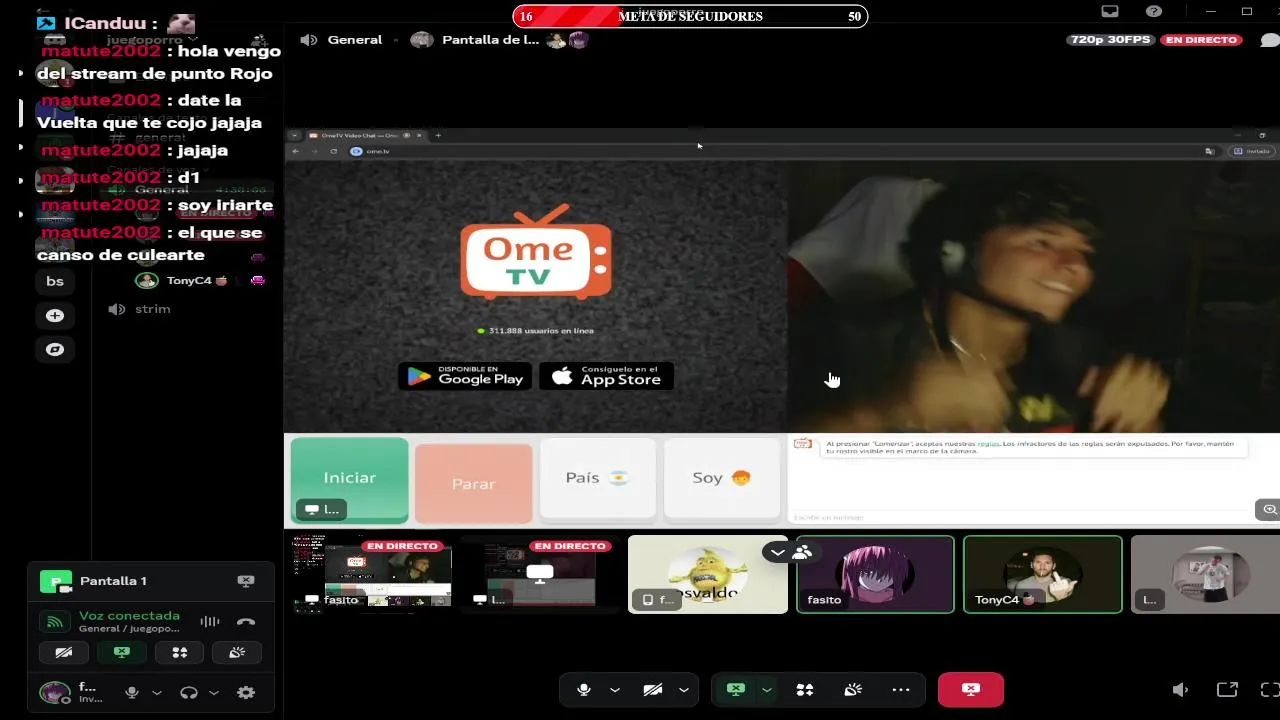1280x720 pixels.
Task: Select TonyC4 participant tile
Action: [1043, 574]
